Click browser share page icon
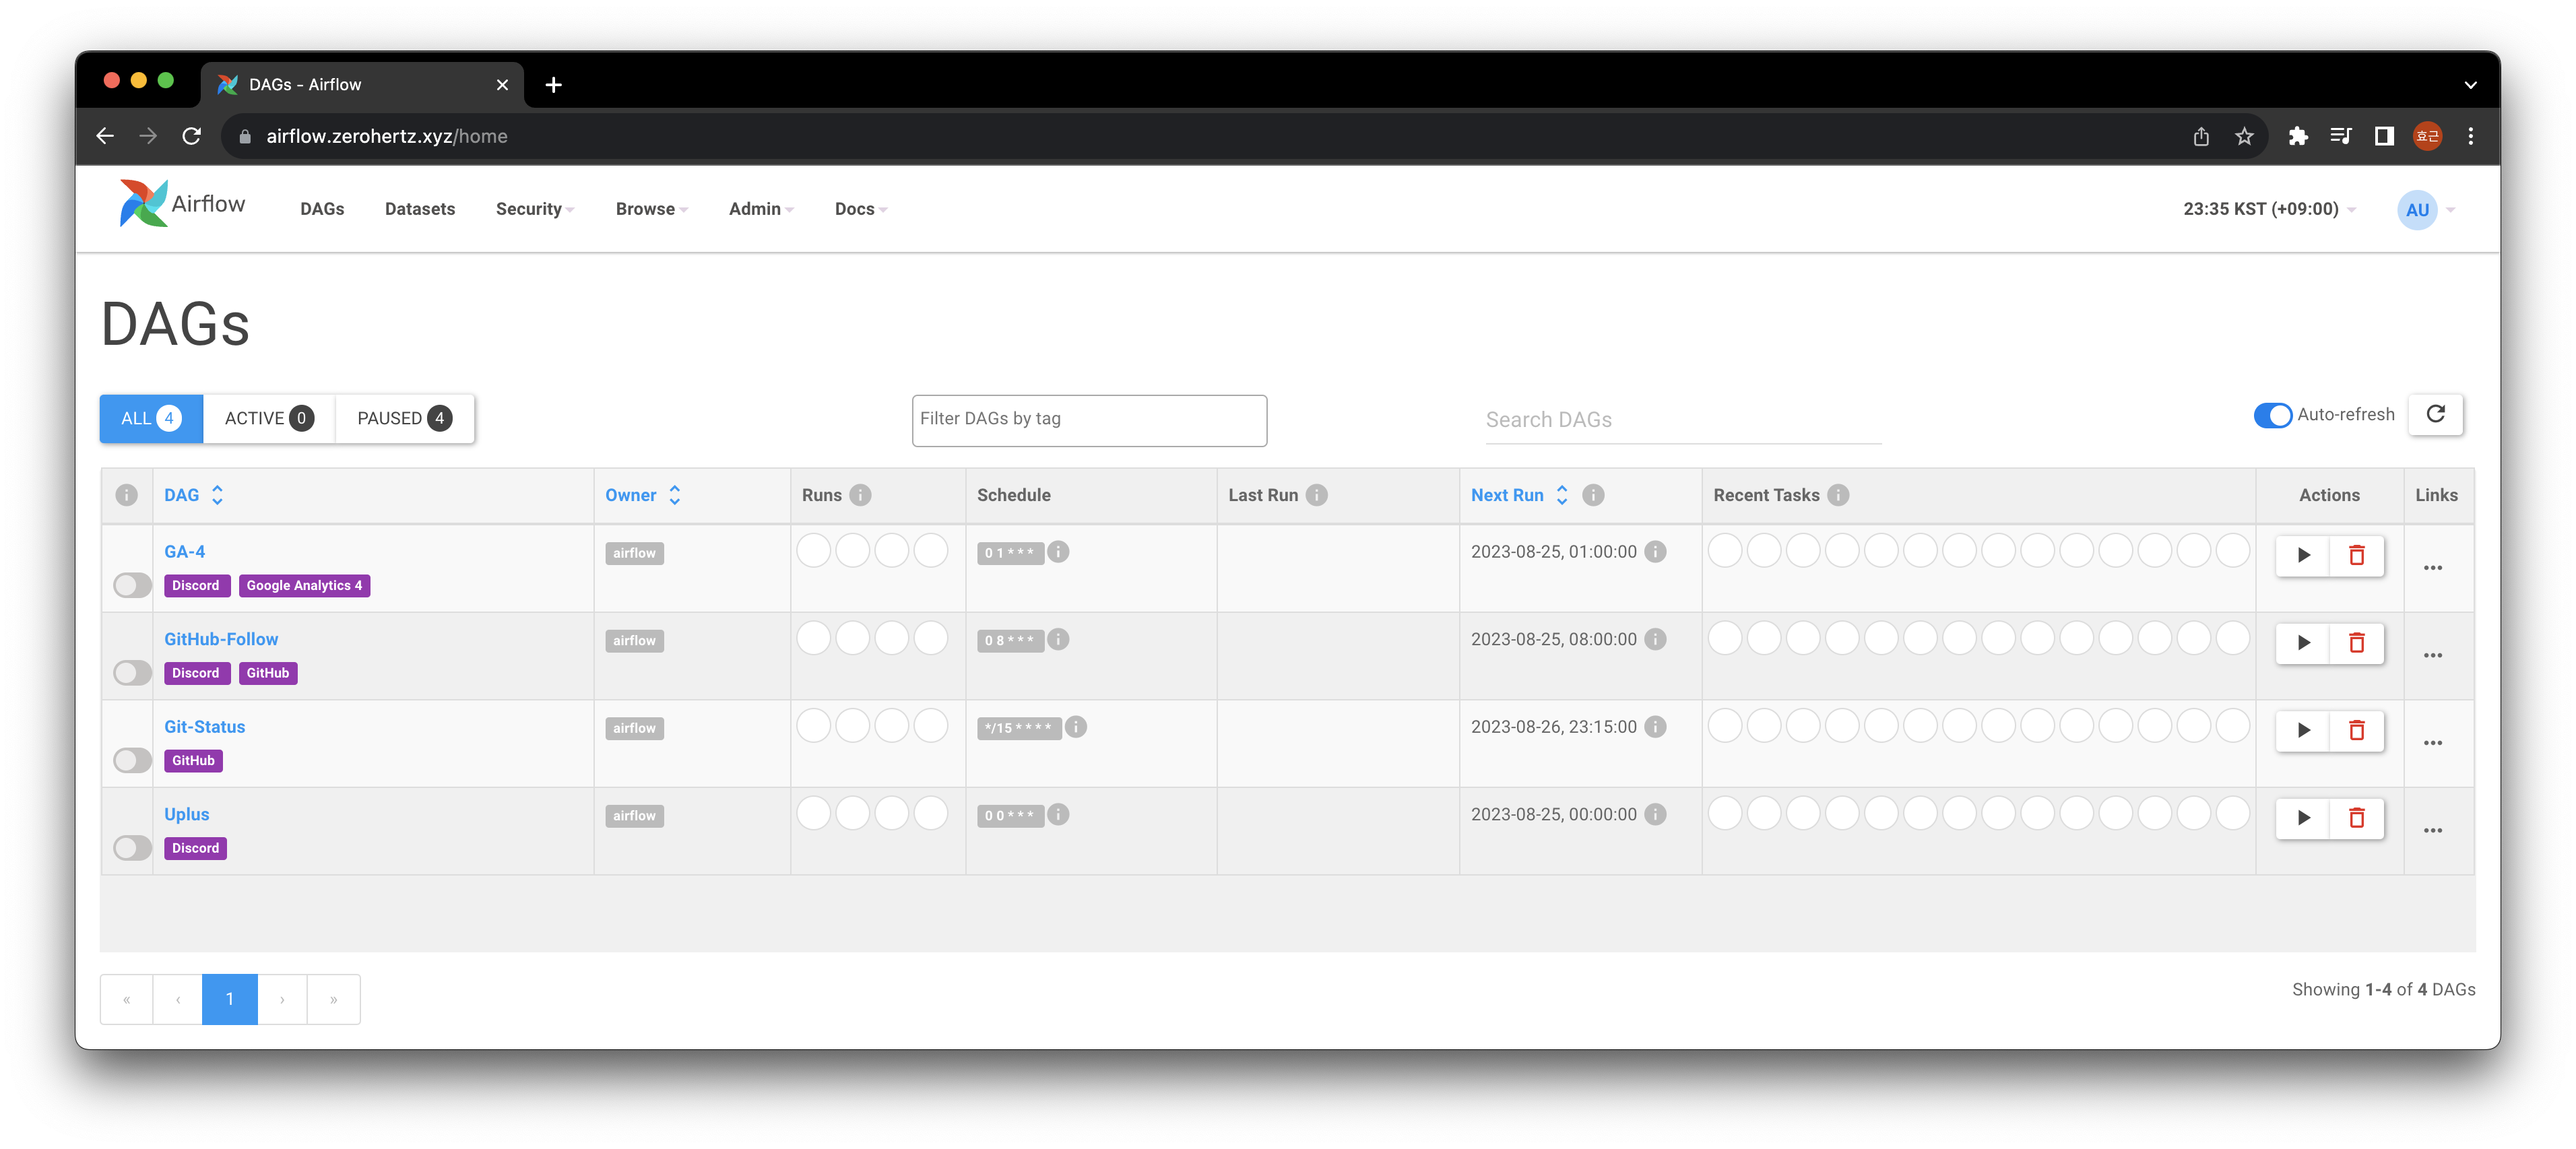Viewport: 2576px width, 1149px height. 2201,136
